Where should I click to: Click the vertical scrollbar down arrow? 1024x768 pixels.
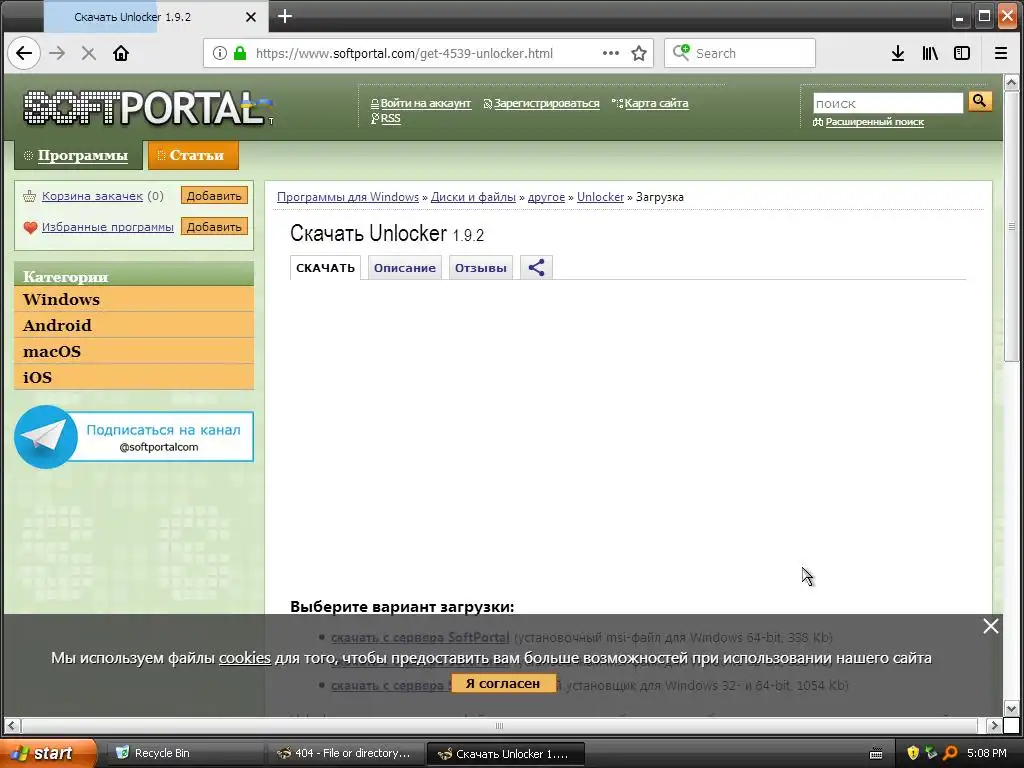click(x=1011, y=709)
